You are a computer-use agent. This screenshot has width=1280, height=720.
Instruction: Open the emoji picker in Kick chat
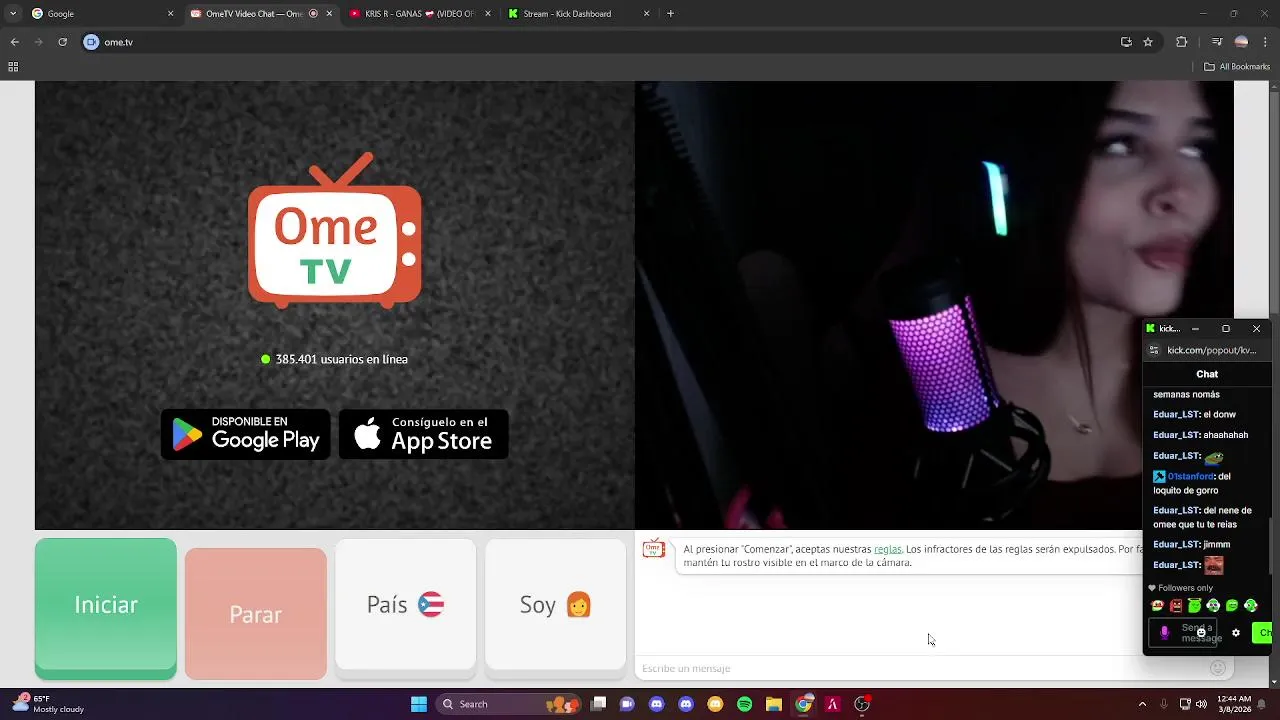[x=1201, y=633]
